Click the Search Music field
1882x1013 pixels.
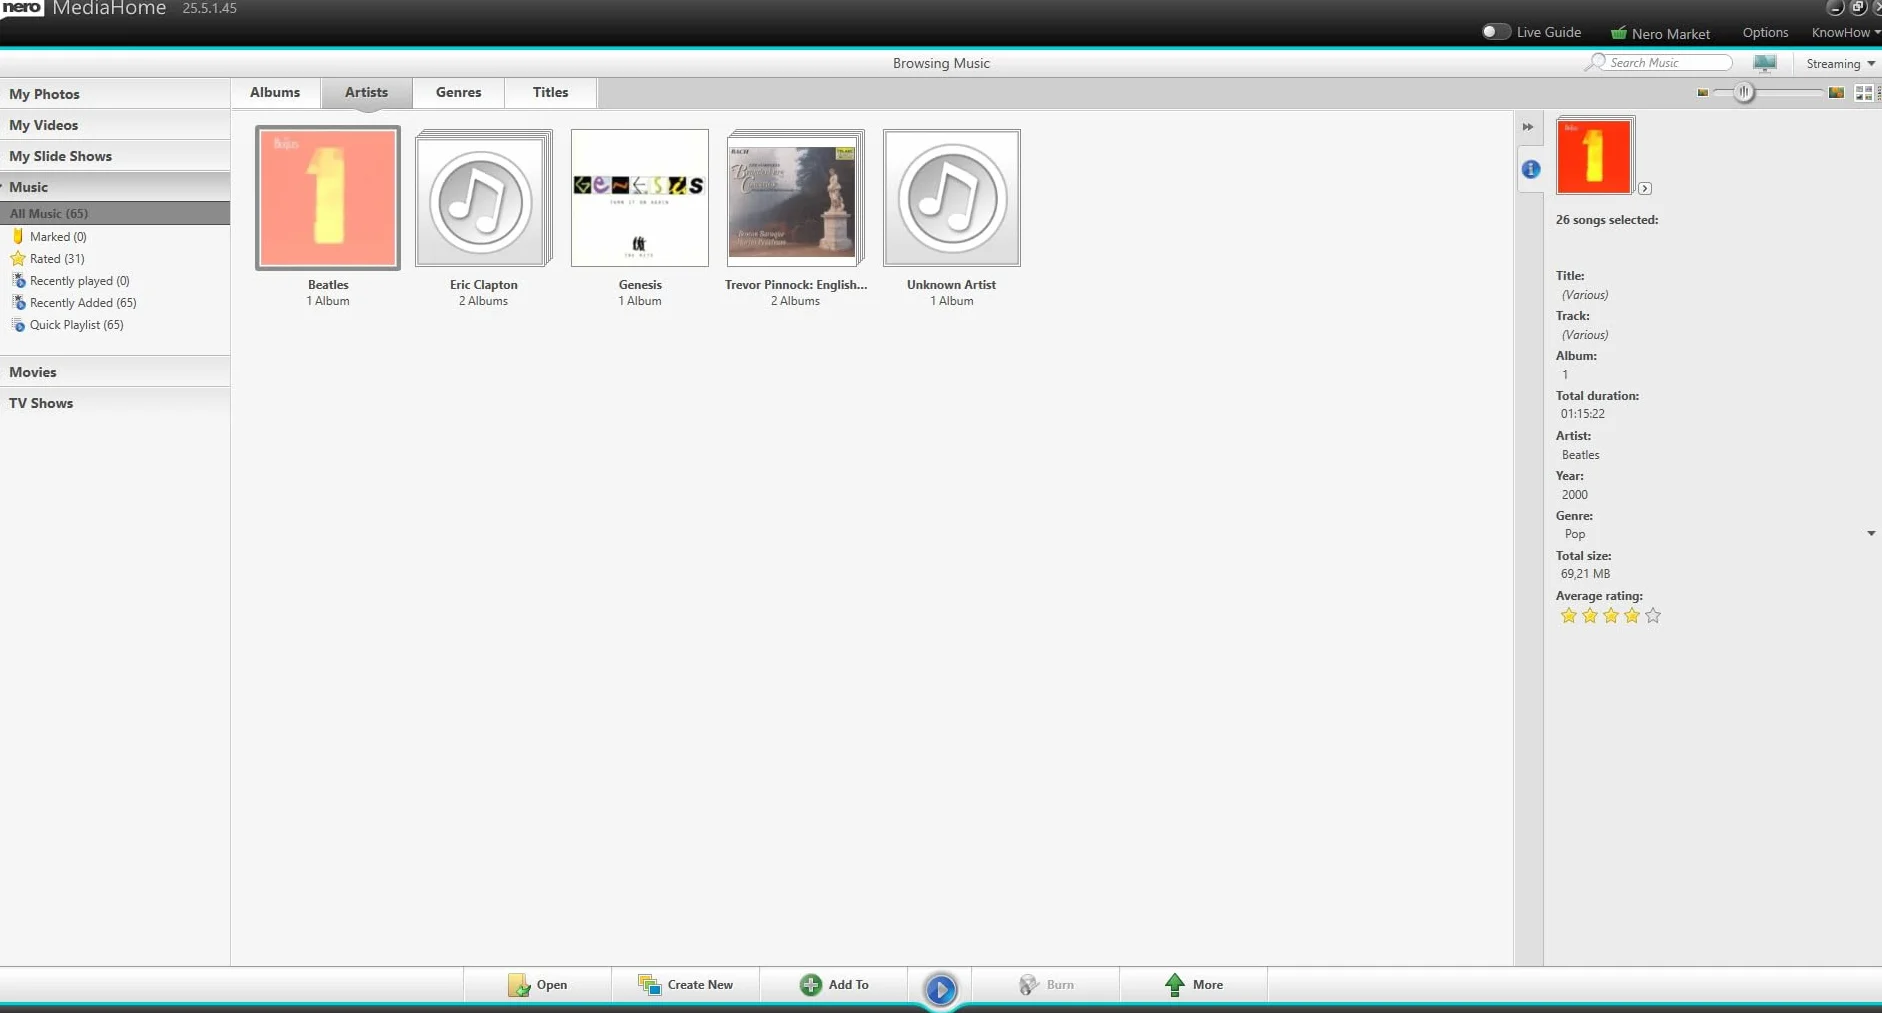tap(1668, 62)
